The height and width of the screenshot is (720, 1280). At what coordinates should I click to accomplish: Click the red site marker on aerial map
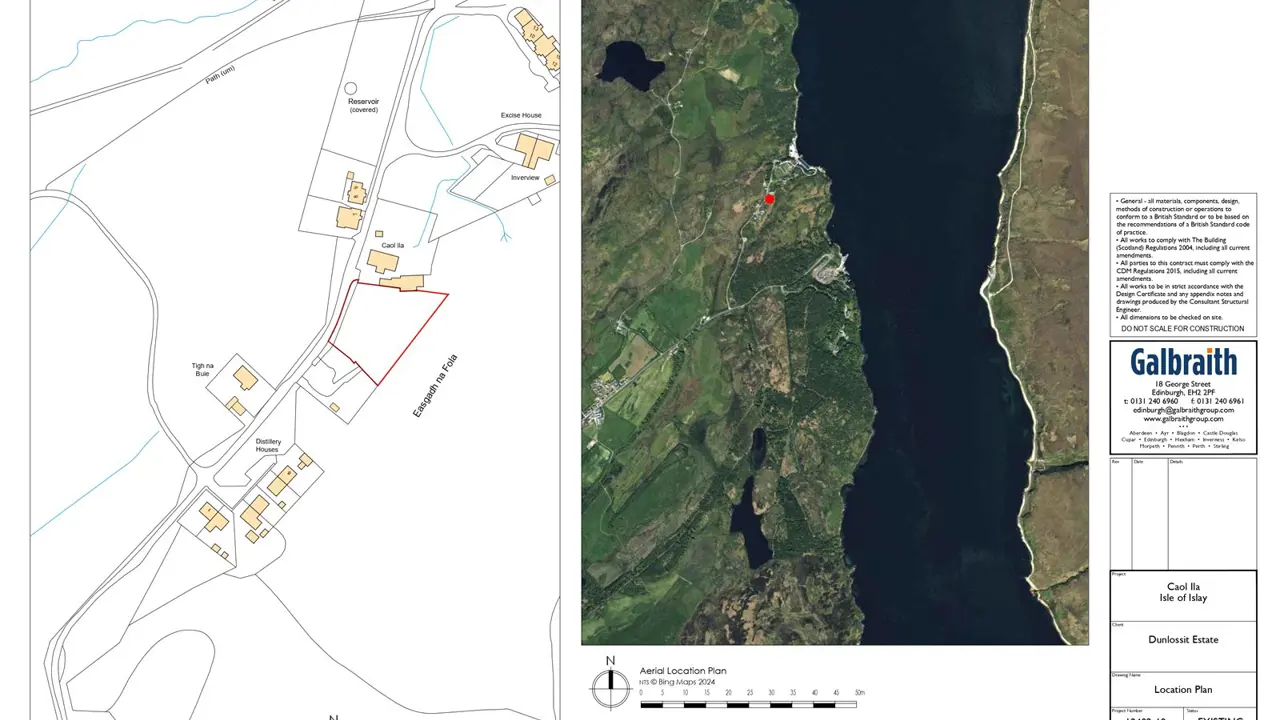pos(770,199)
